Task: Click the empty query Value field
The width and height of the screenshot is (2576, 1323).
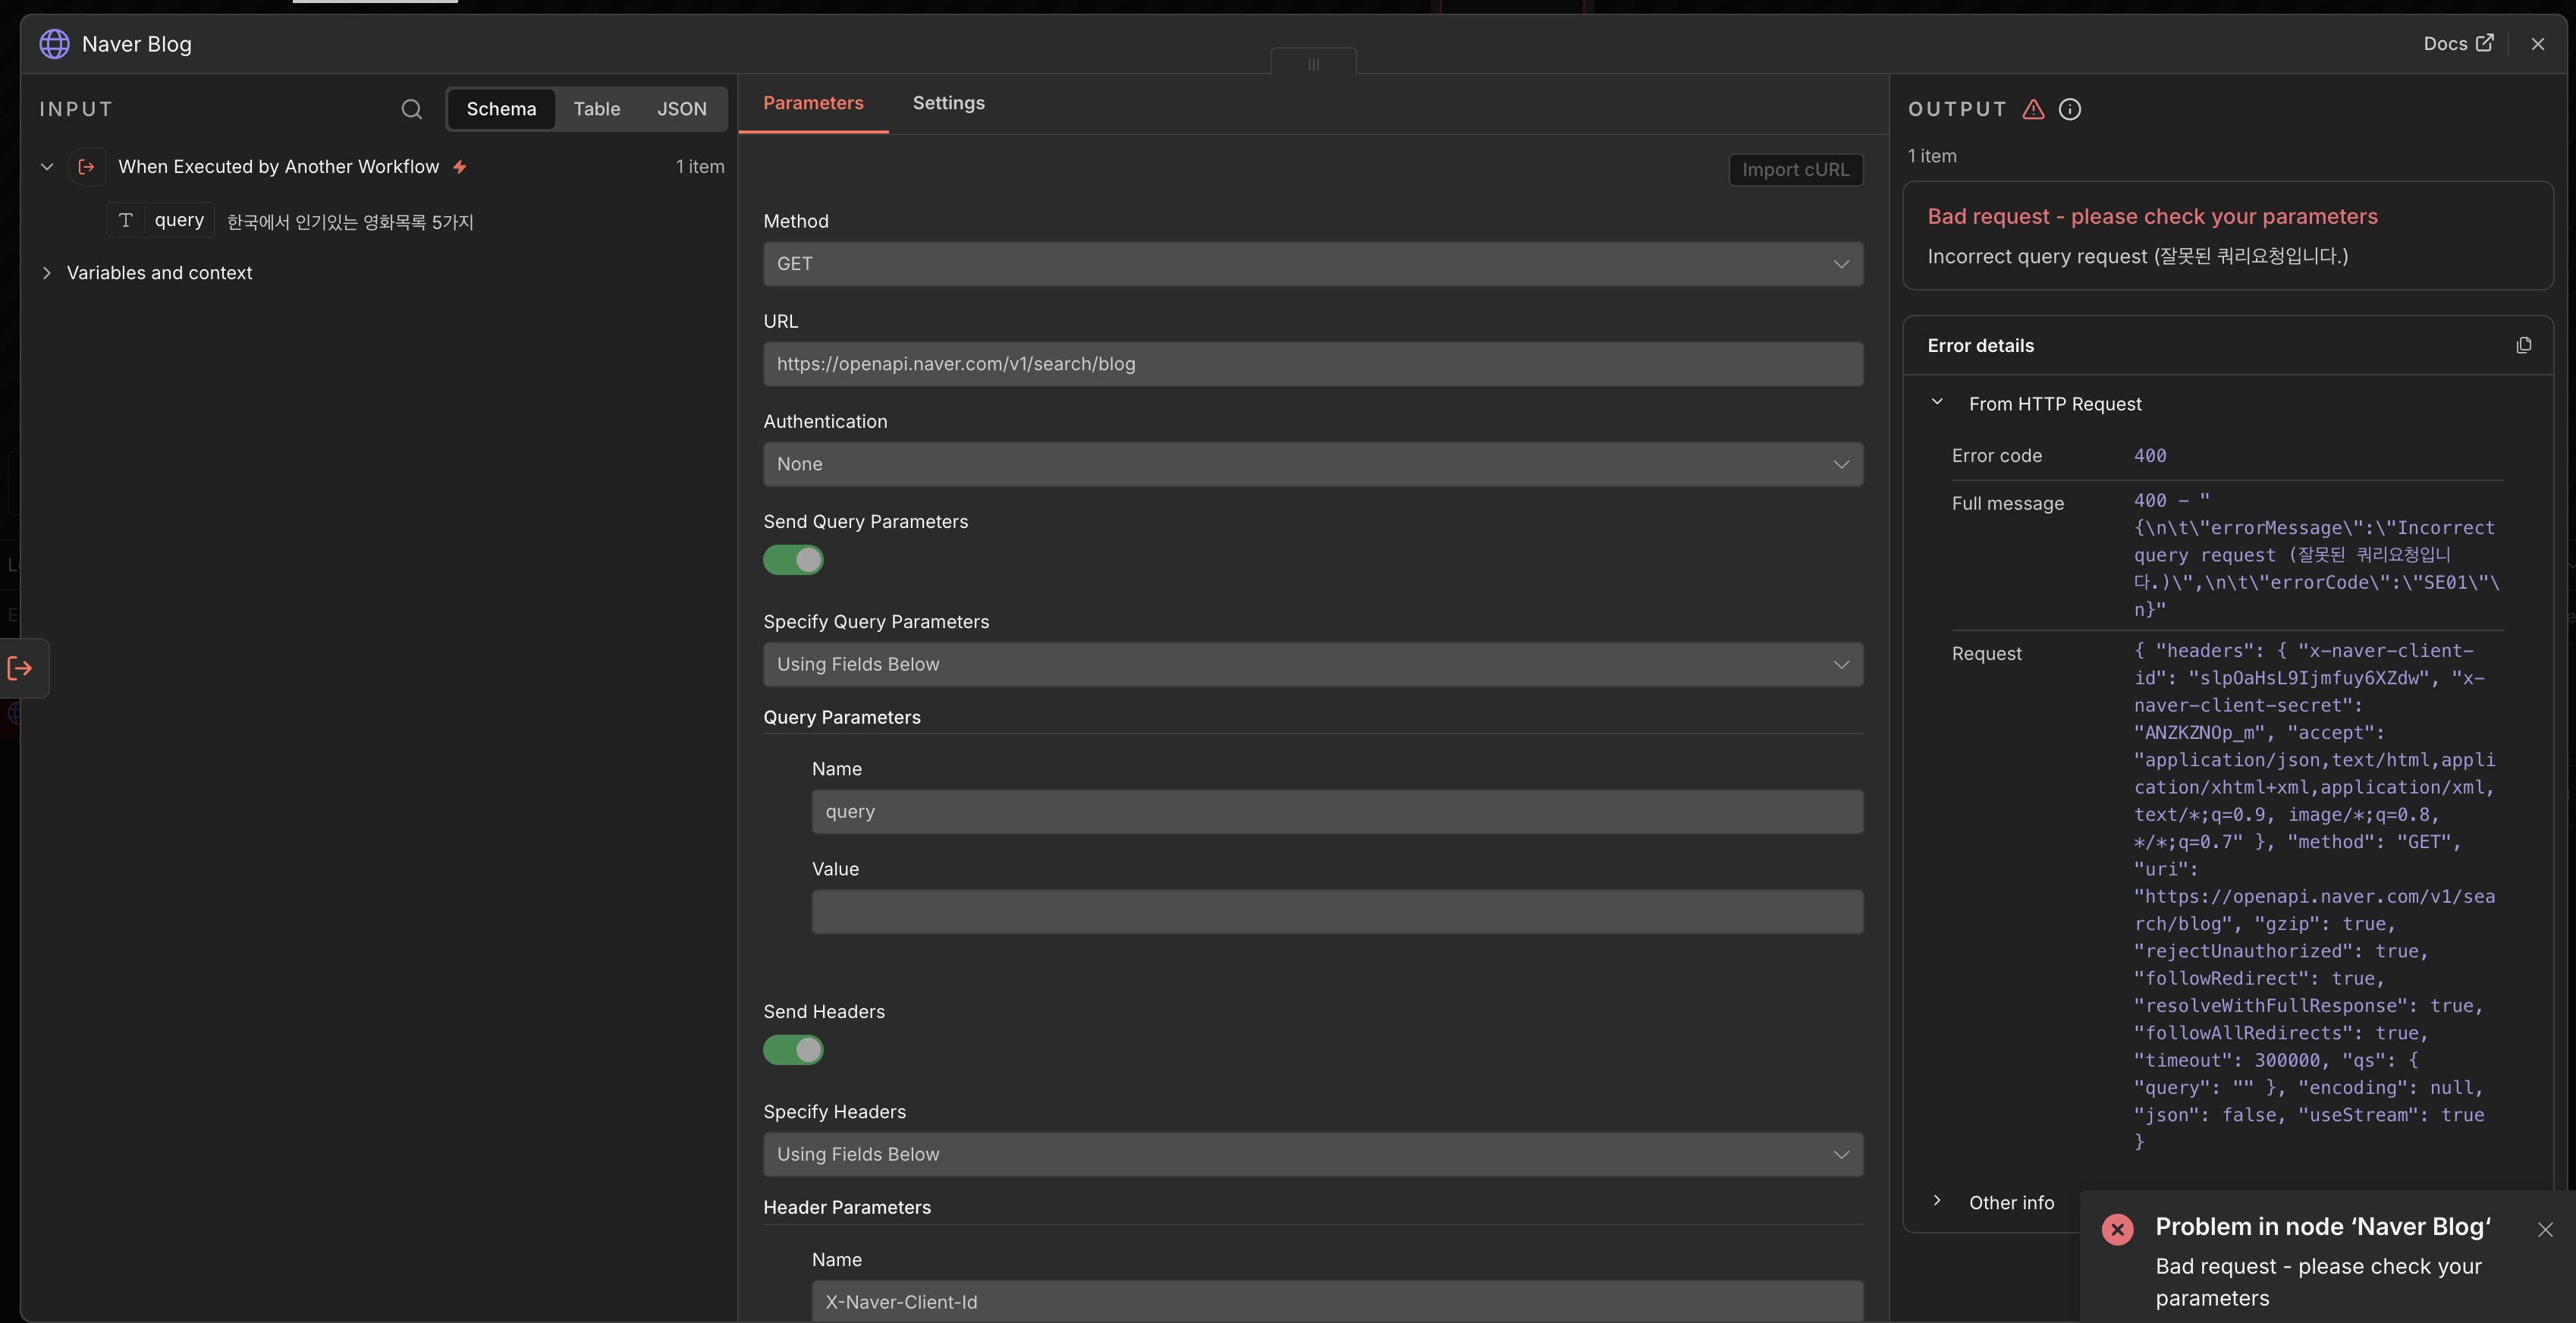Action: [x=1336, y=912]
